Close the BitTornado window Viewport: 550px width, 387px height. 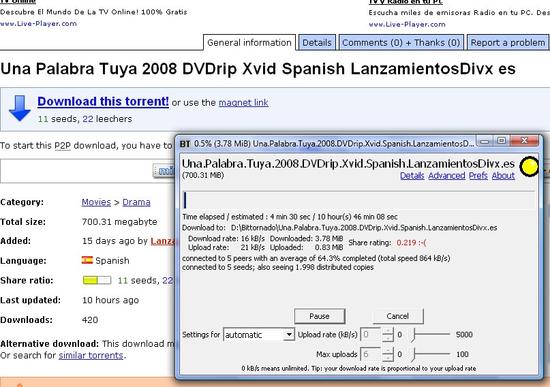tap(524, 140)
